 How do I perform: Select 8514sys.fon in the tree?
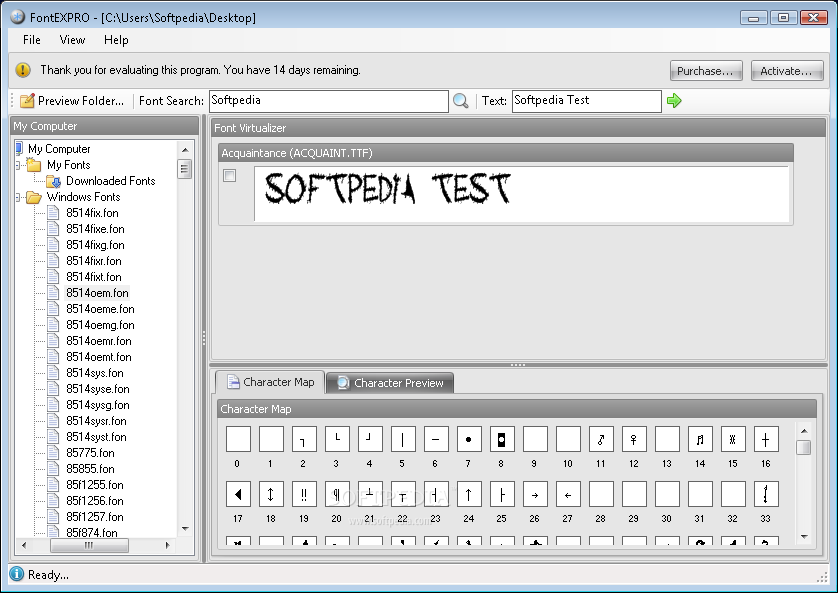point(95,373)
